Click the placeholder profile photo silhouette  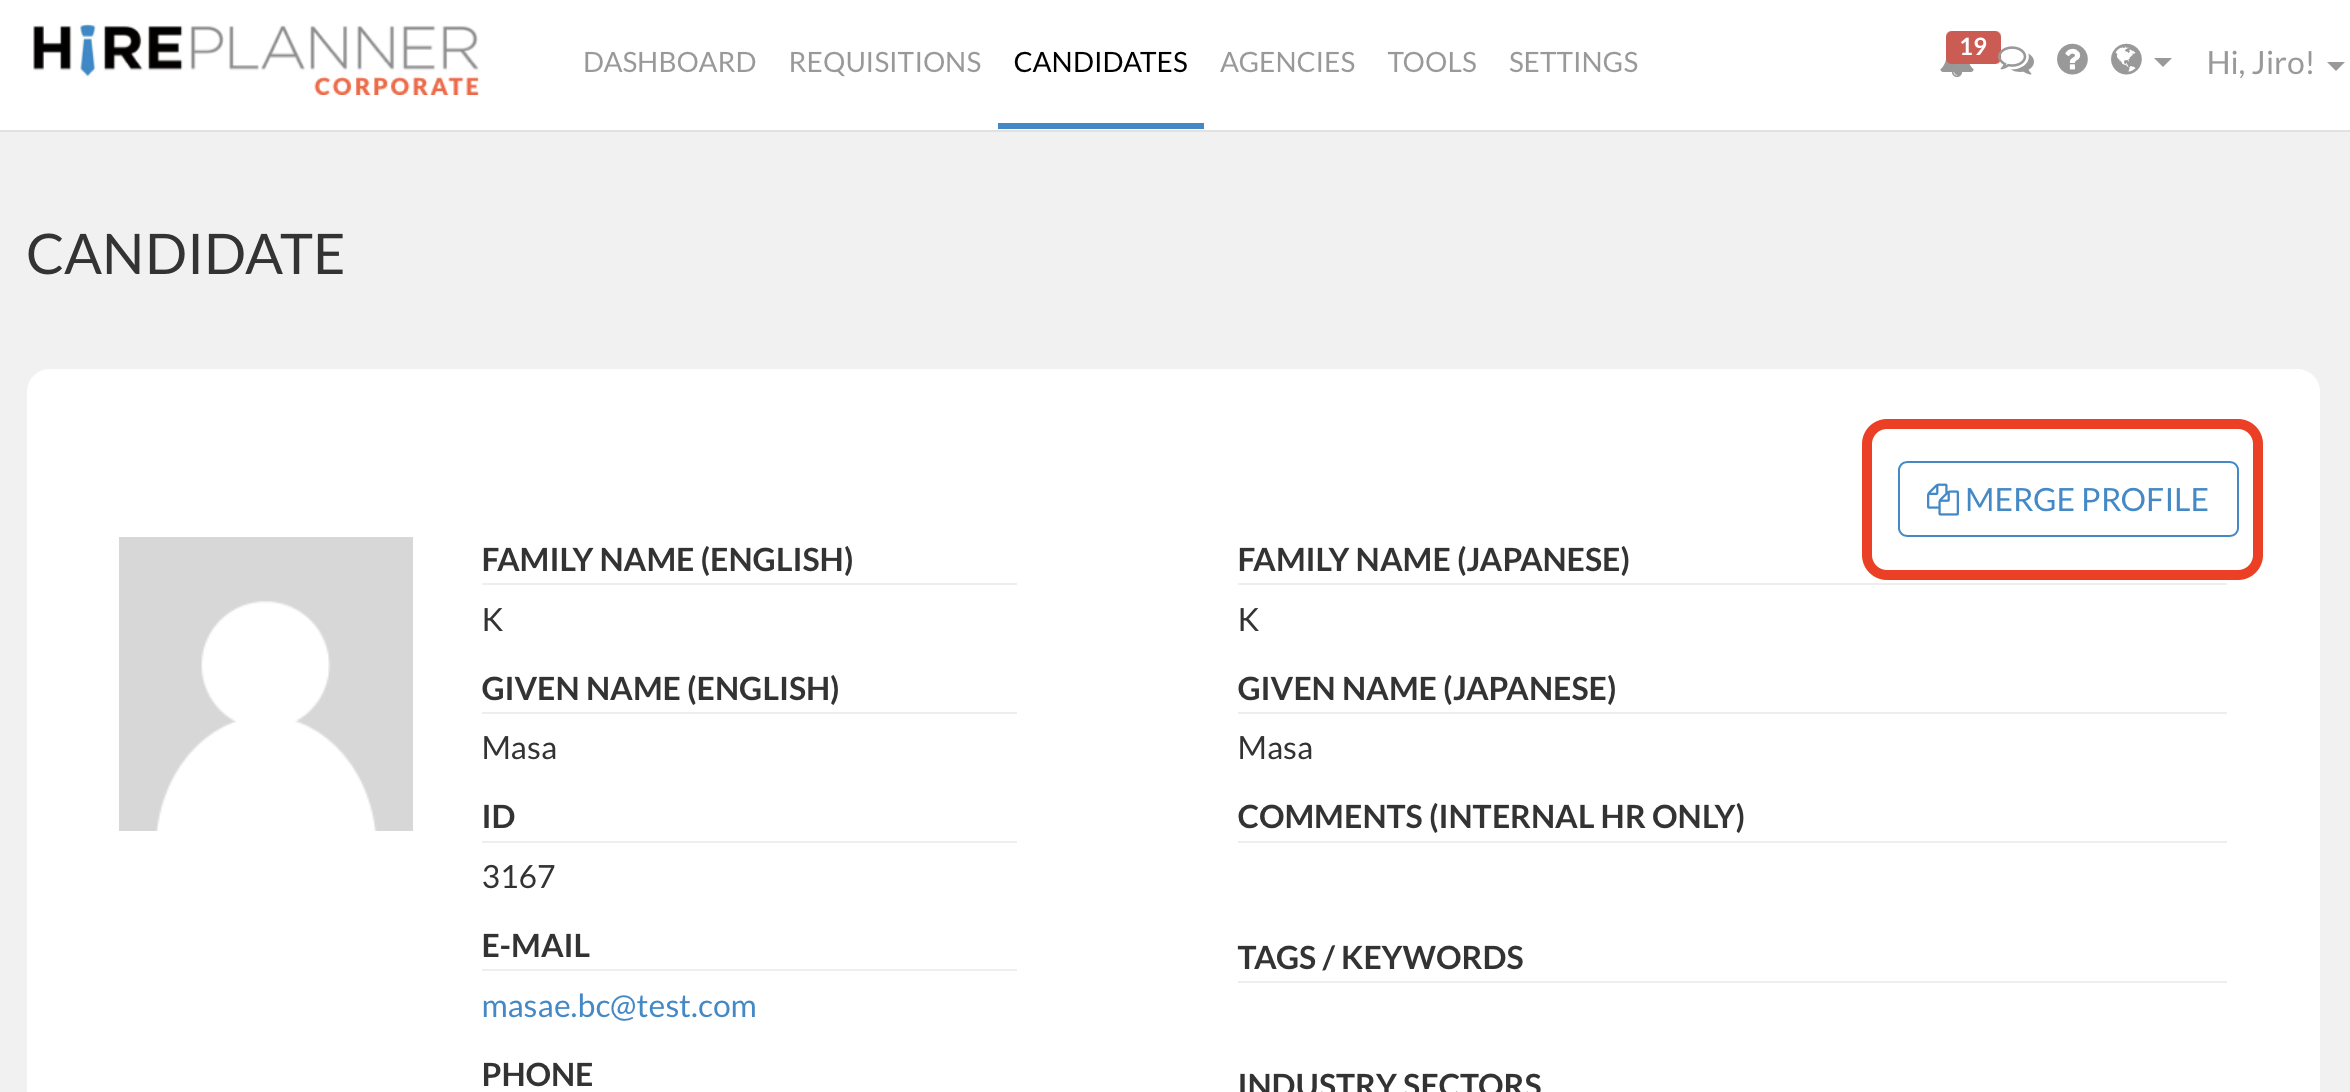265,683
